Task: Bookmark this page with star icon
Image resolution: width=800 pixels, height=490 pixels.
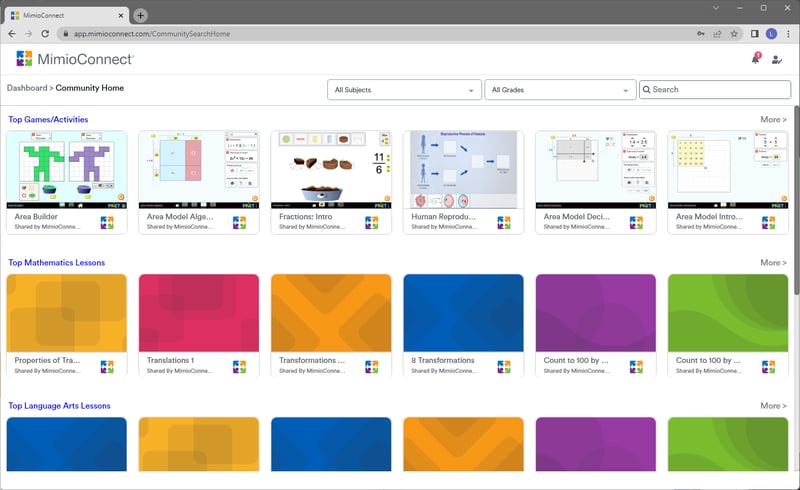Action: coord(734,34)
